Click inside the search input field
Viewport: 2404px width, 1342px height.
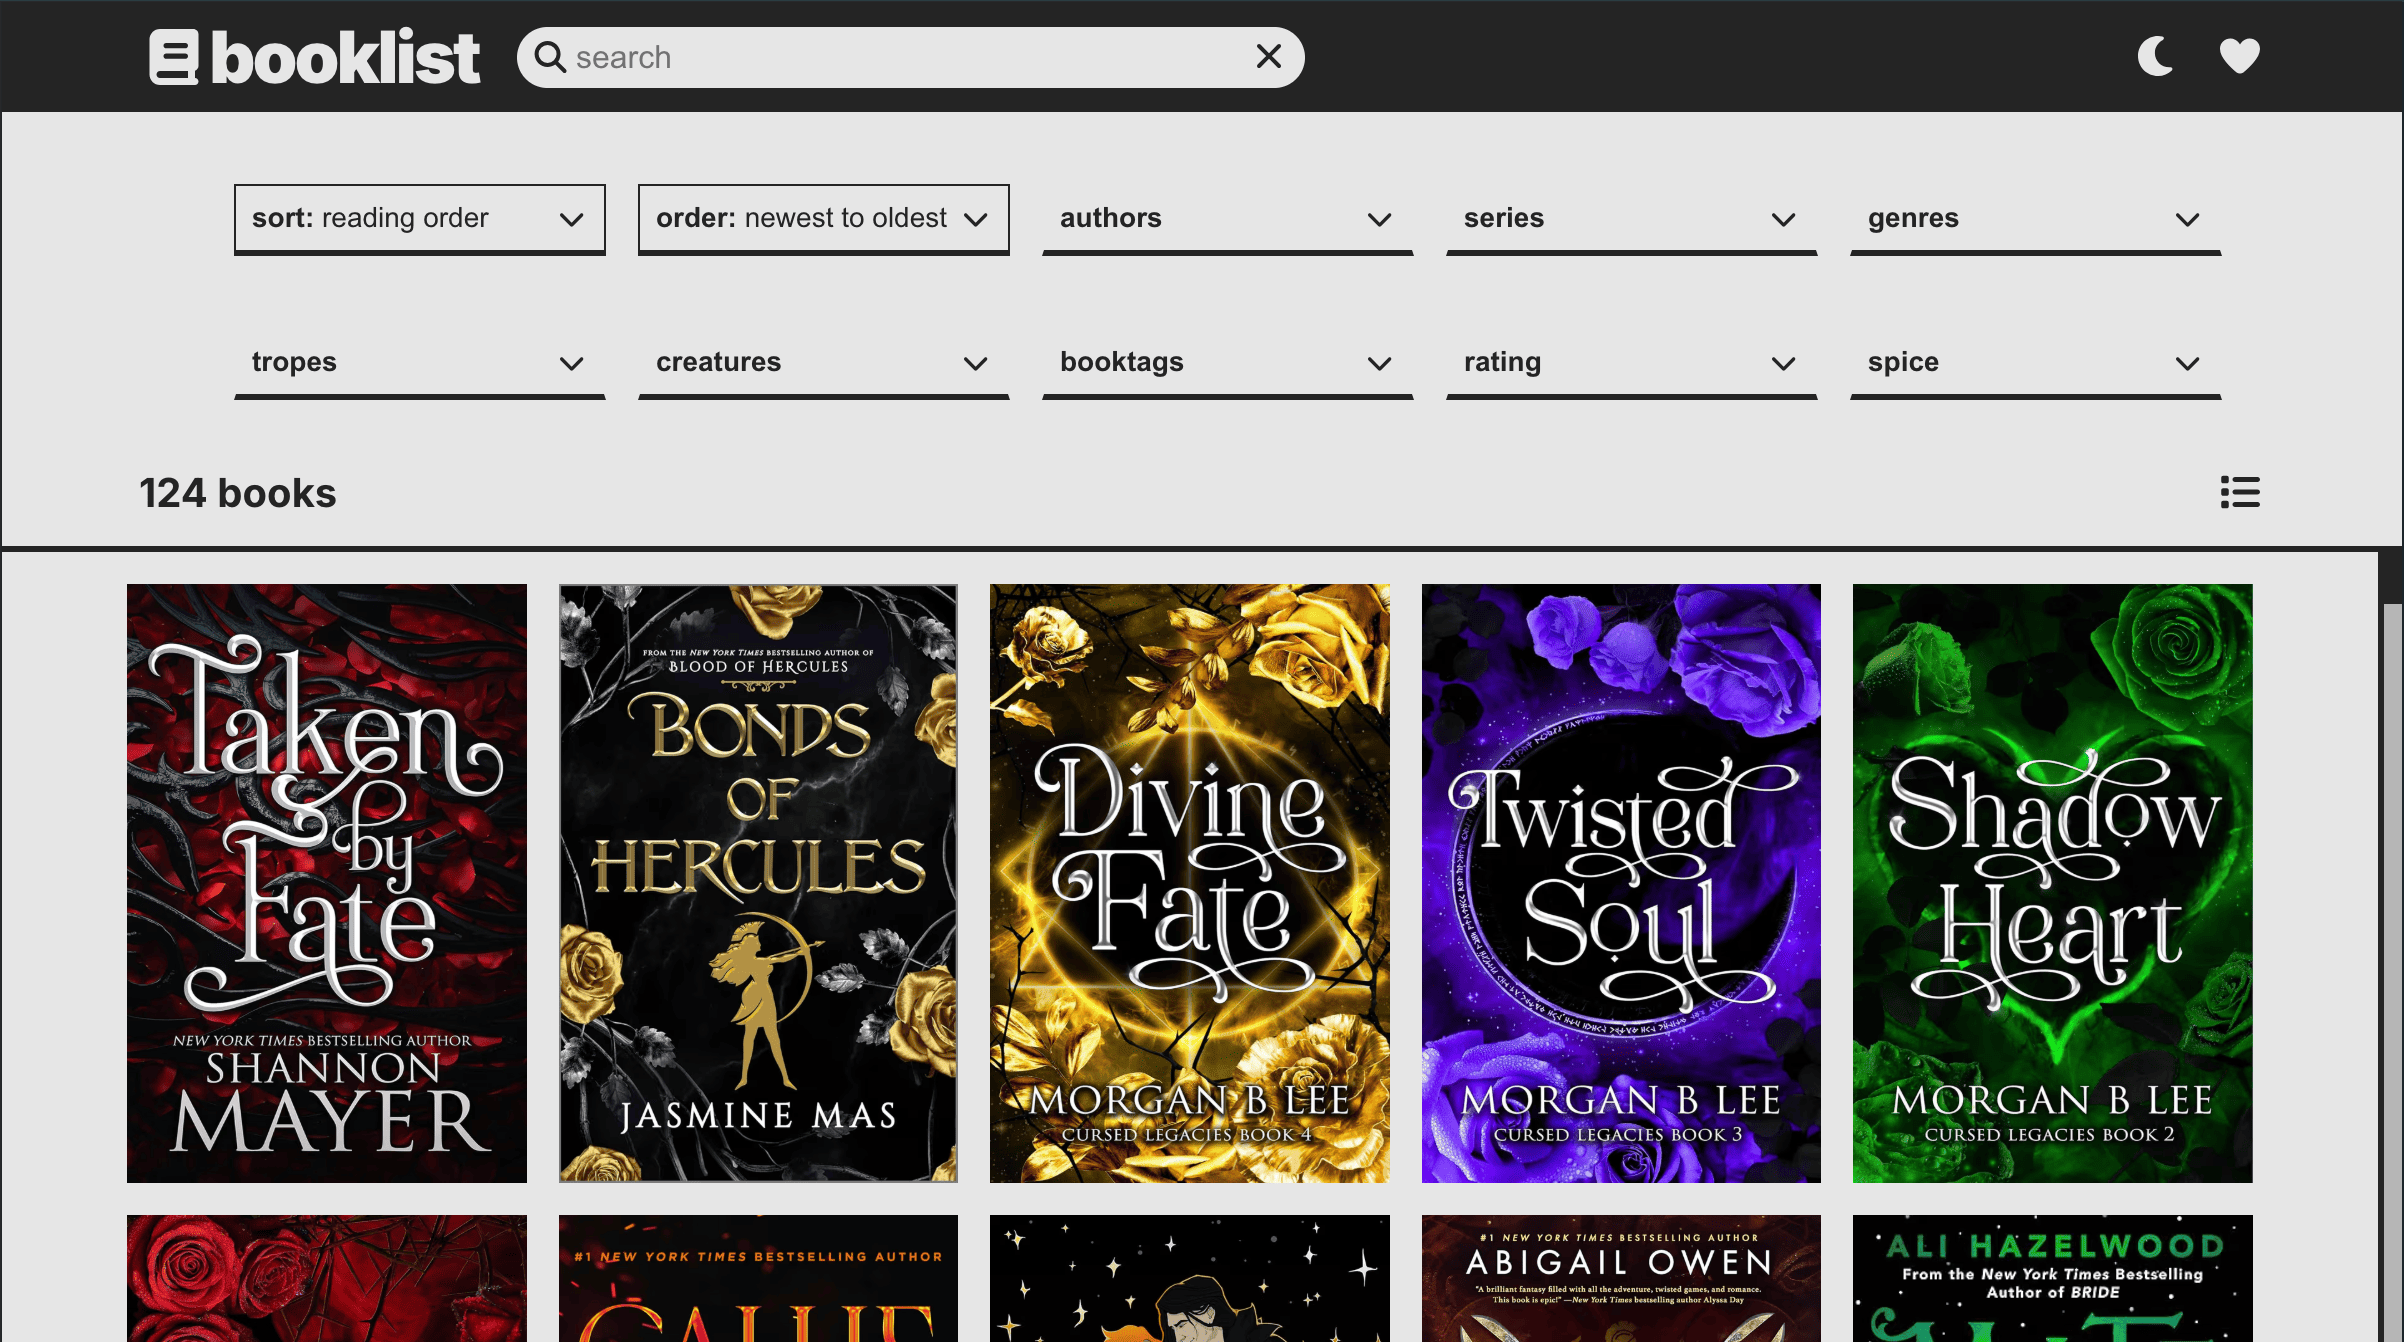pyautogui.click(x=900, y=57)
